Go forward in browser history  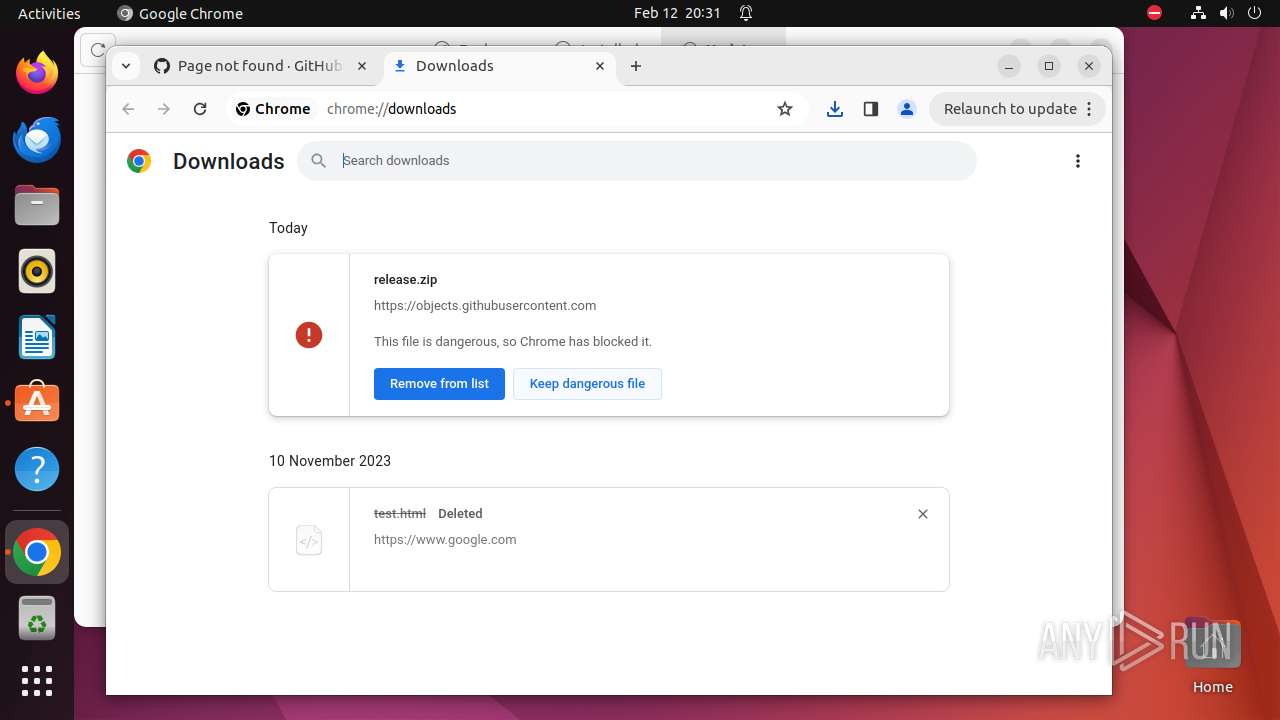[x=164, y=109]
